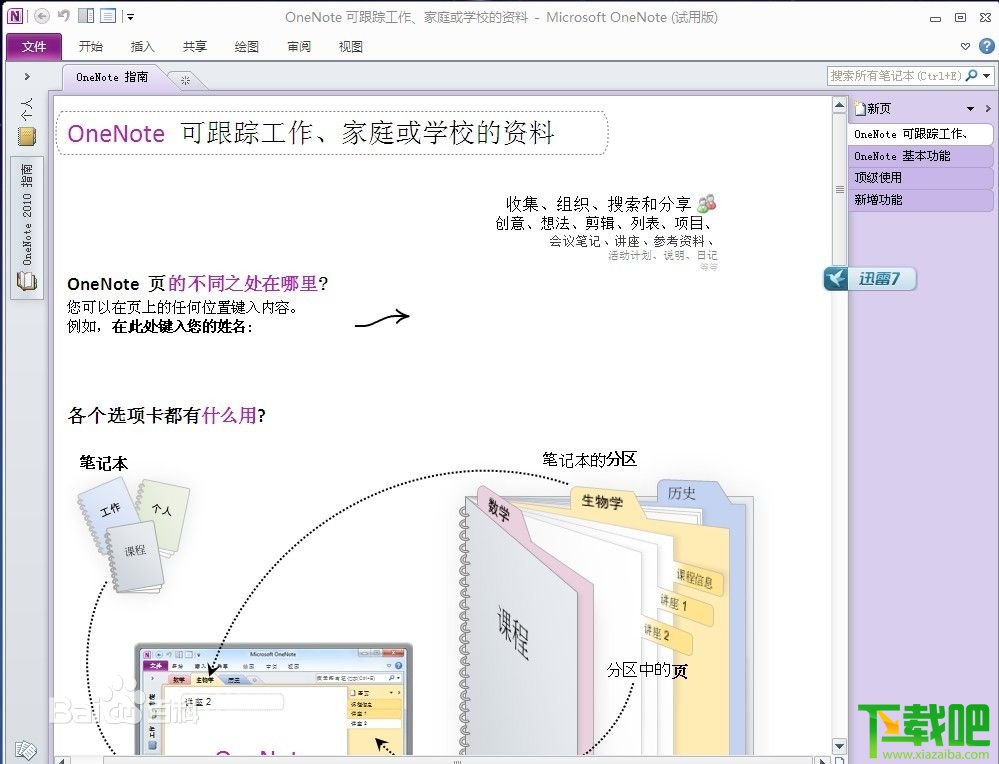The height and width of the screenshot is (764, 999).
Task: Go back with the Back arrow button
Action: [41, 17]
